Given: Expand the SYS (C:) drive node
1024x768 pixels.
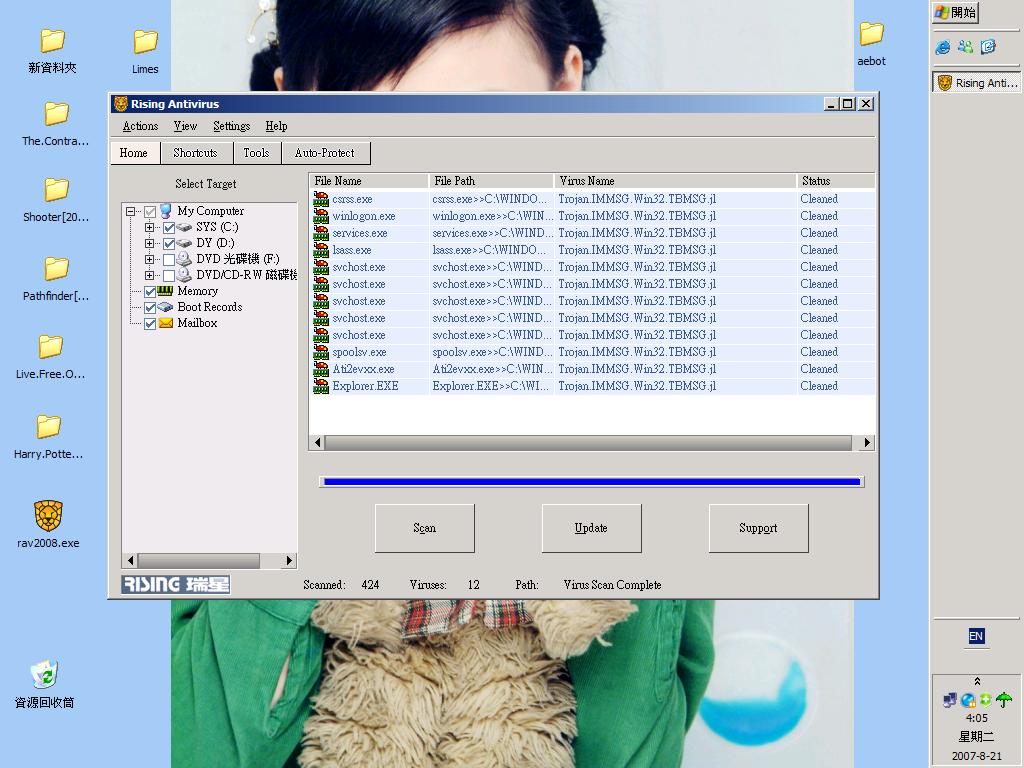Looking at the screenshot, I should pyautogui.click(x=150, y=227).
